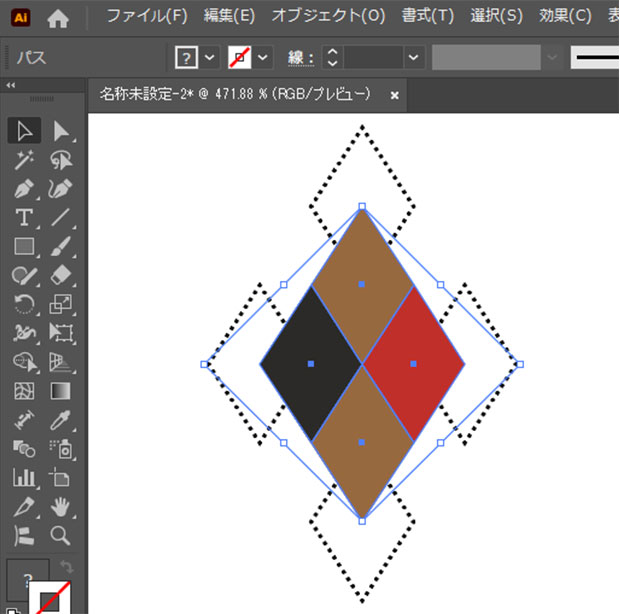
Task: Collapse the tools panel using double arrows
Action: [x=11, y=86]
